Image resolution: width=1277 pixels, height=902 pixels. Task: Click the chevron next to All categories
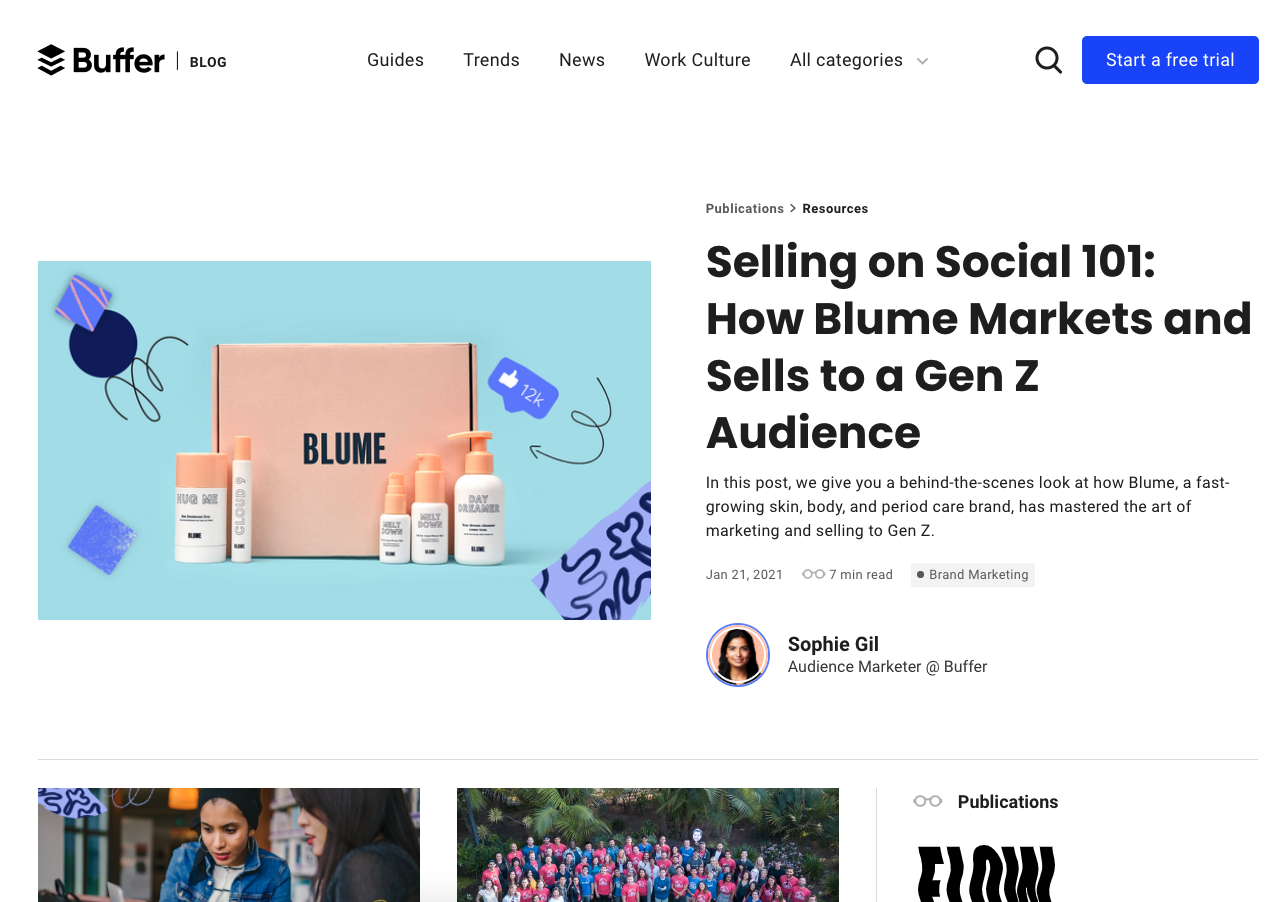click(922, 61)
